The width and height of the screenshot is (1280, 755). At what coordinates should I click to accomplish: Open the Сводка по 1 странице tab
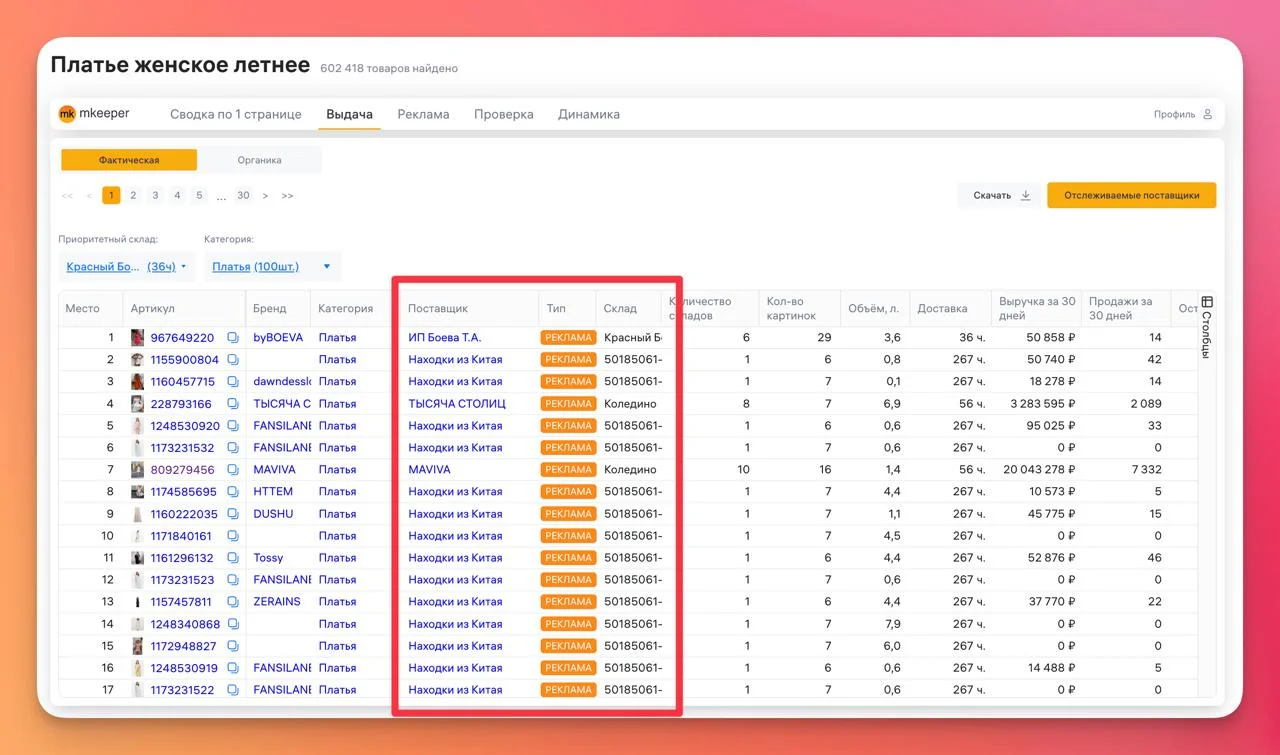(236, 114)
